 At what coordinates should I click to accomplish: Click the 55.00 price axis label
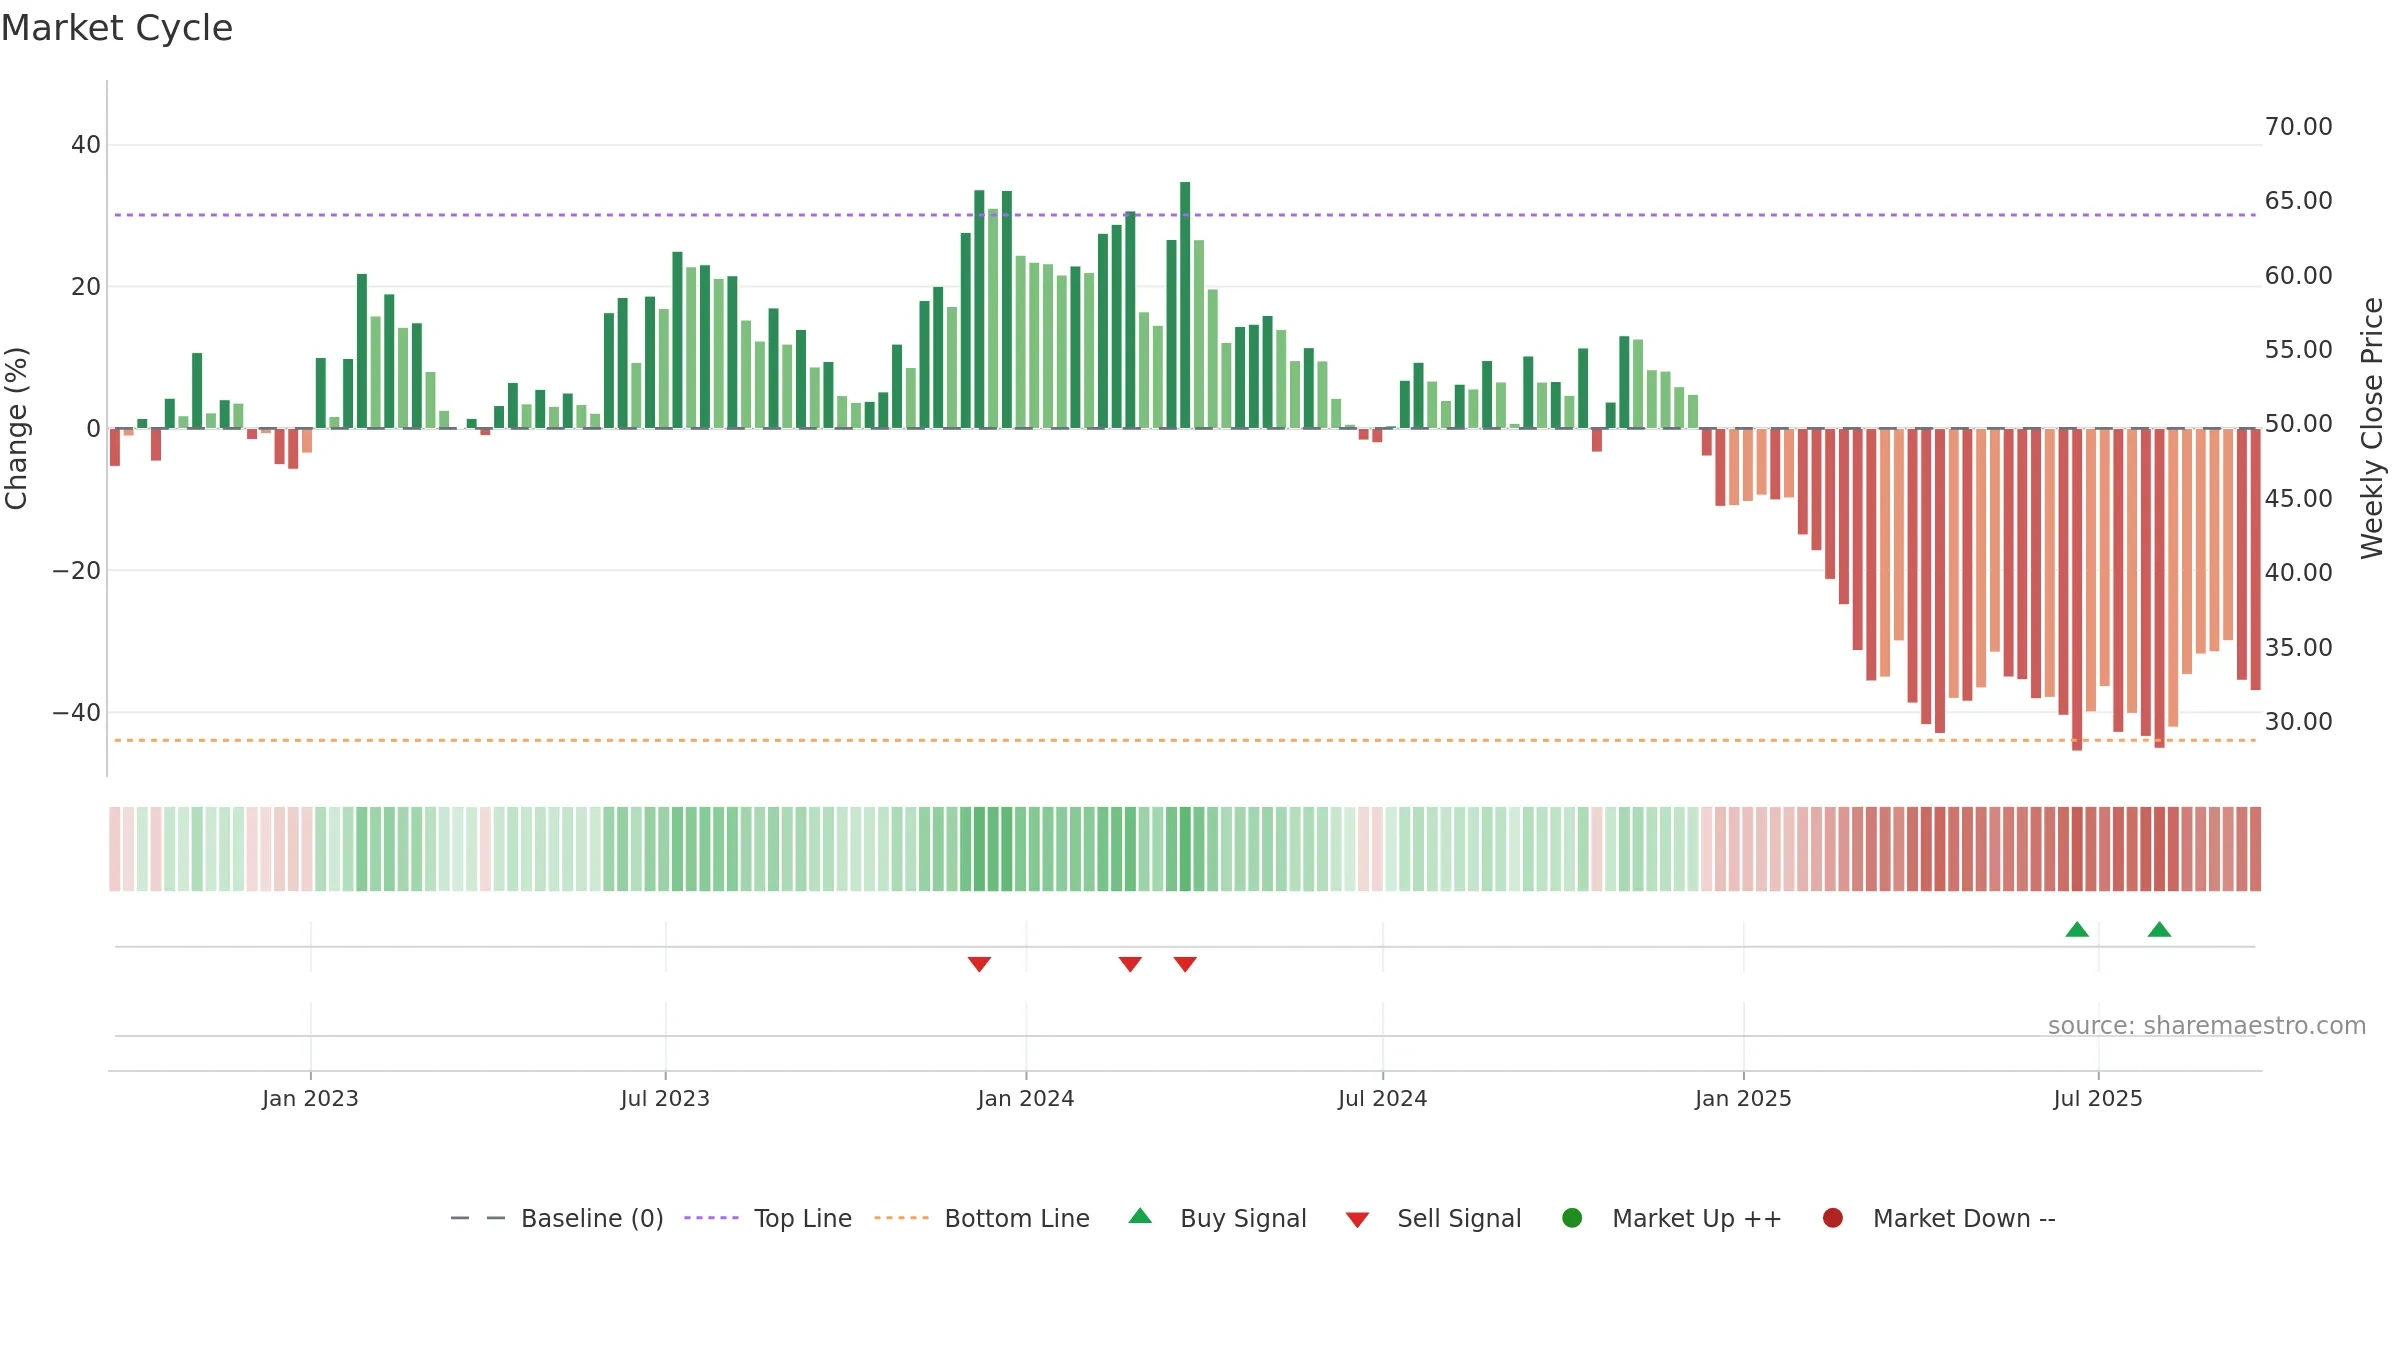click(x=2299, y=350)
